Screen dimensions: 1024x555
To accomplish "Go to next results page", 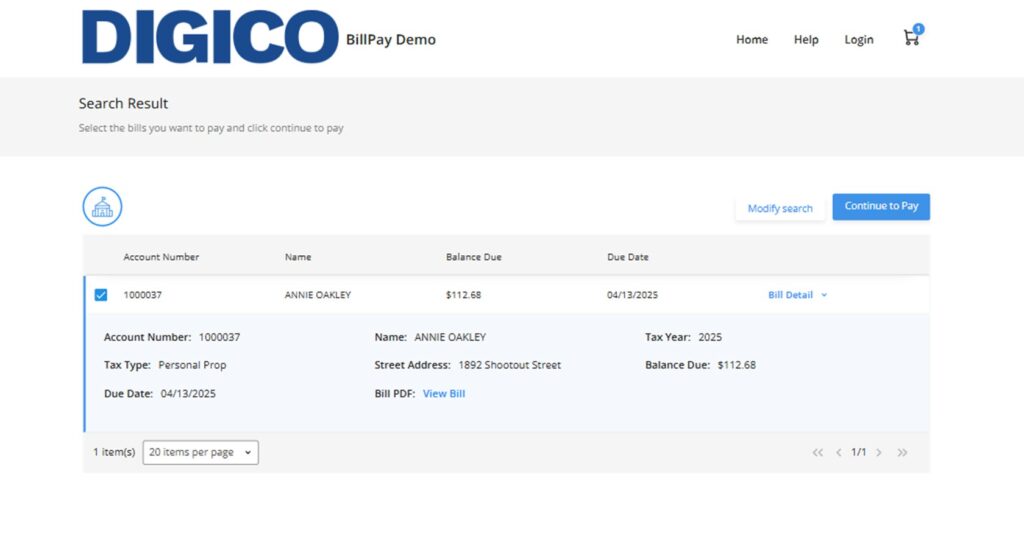I will tap(879, 452).
